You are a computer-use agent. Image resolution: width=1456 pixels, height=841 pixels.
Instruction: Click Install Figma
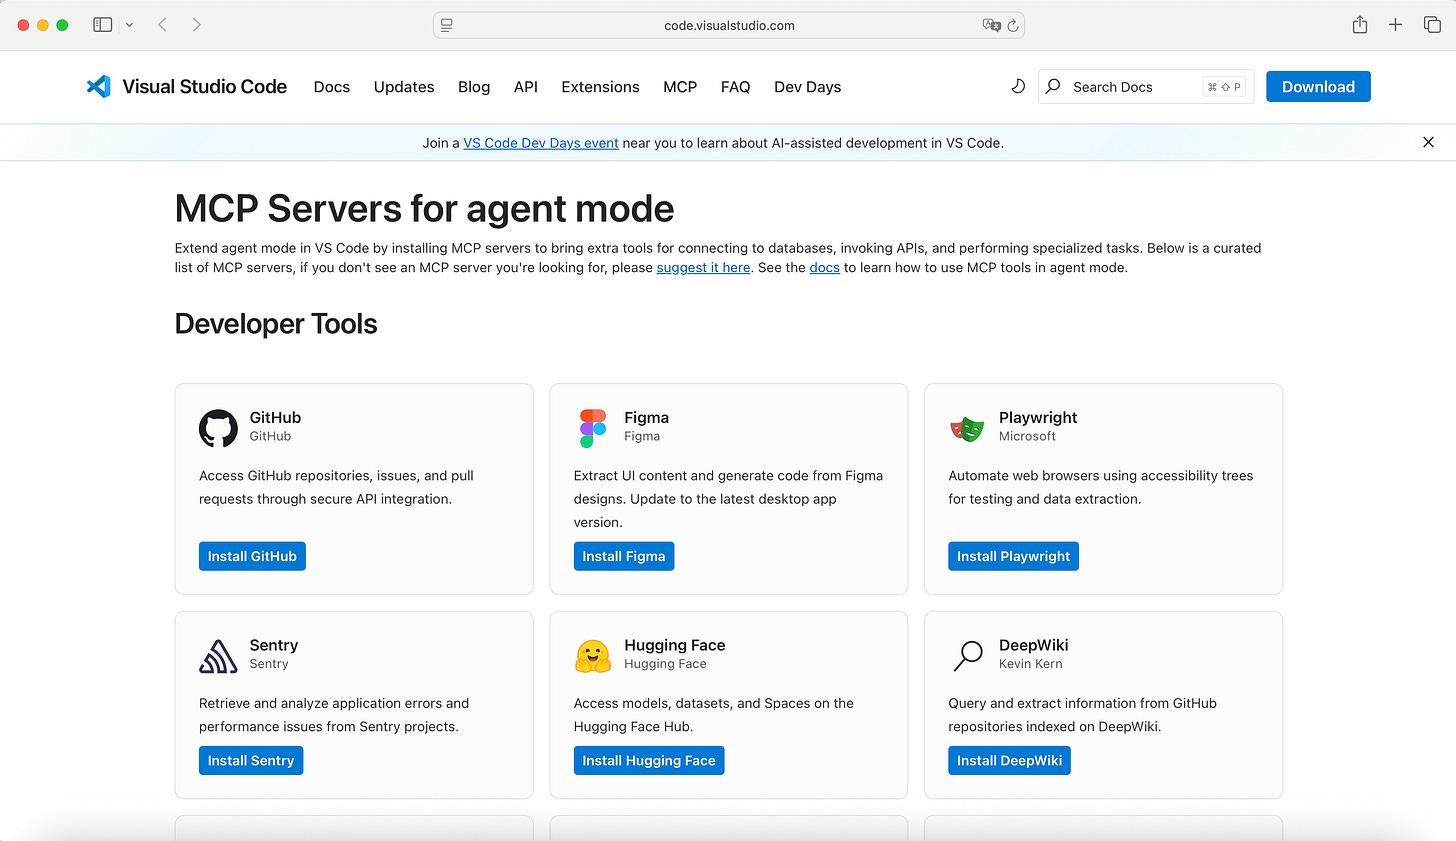(624, 556)
